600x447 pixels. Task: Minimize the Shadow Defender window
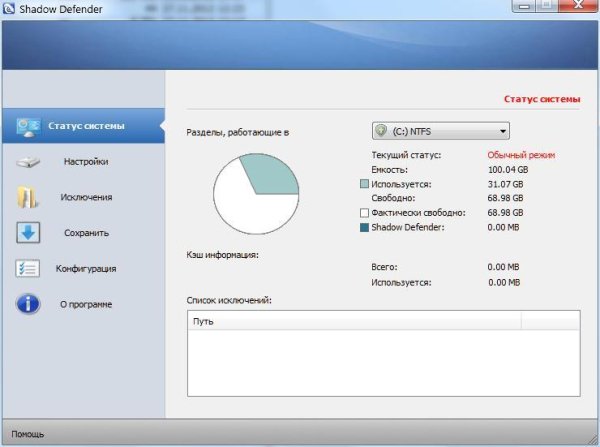coord(524,6)
